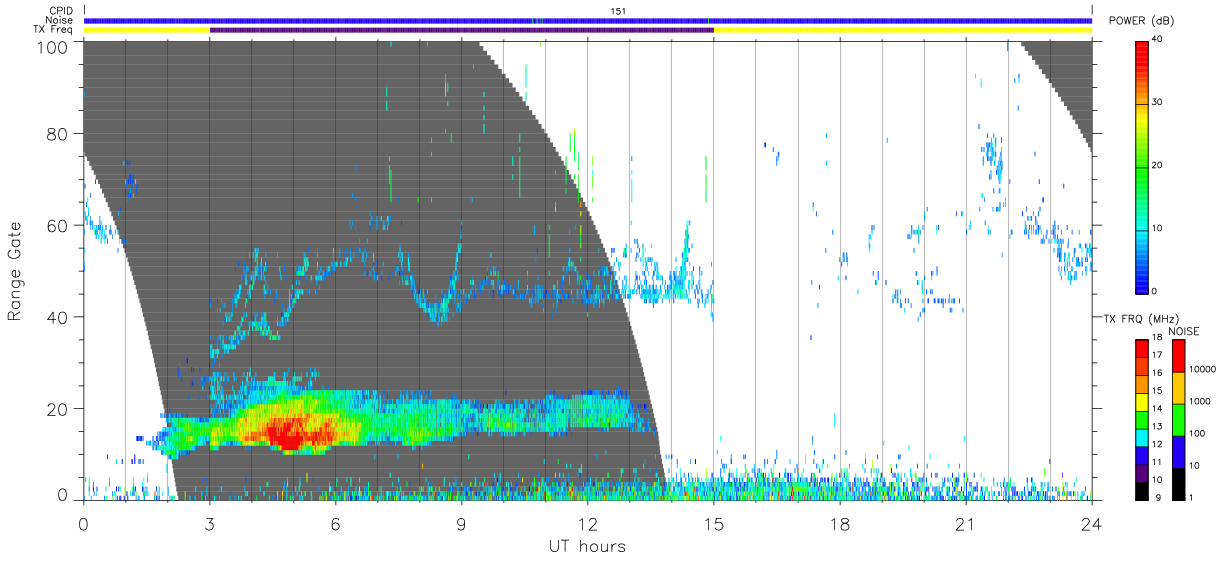Click the 6 tick label on UT hours axis
Viewport: 1228px width, 567px height.
pos(336,523)
